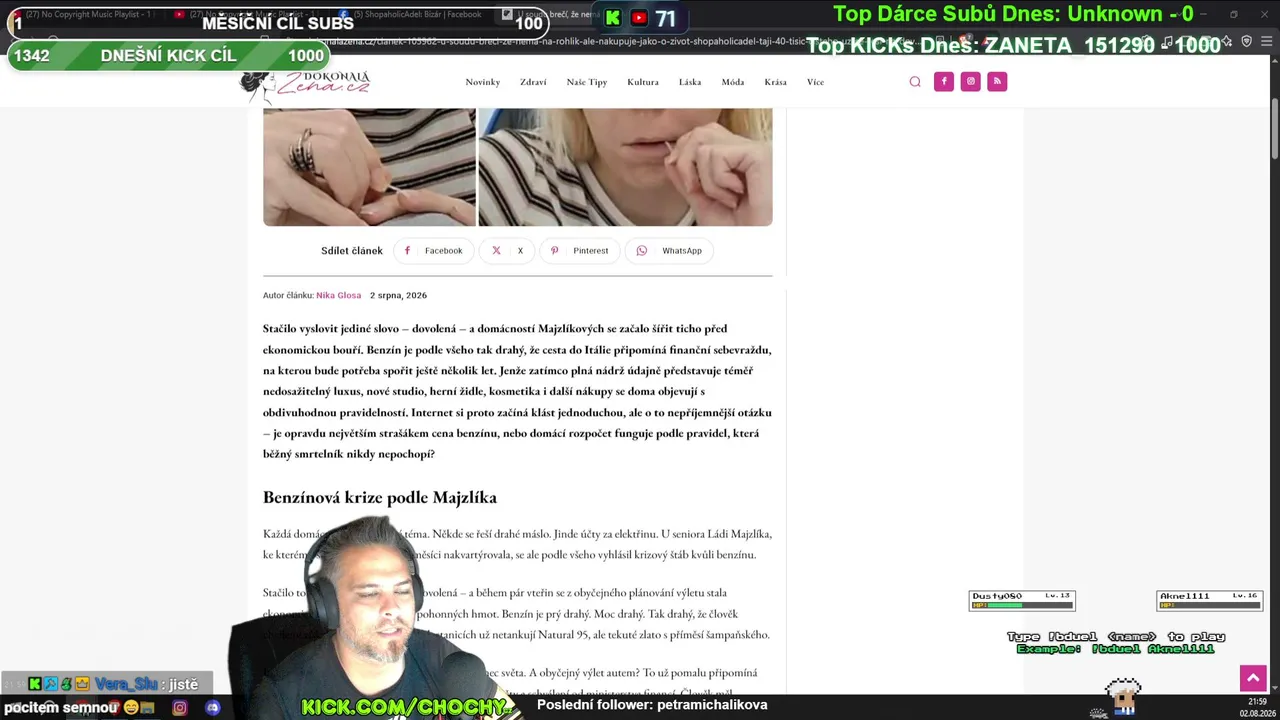Open the Móda menu item
Viewport: 1280px width, 720px height.
tap(733, 82)
